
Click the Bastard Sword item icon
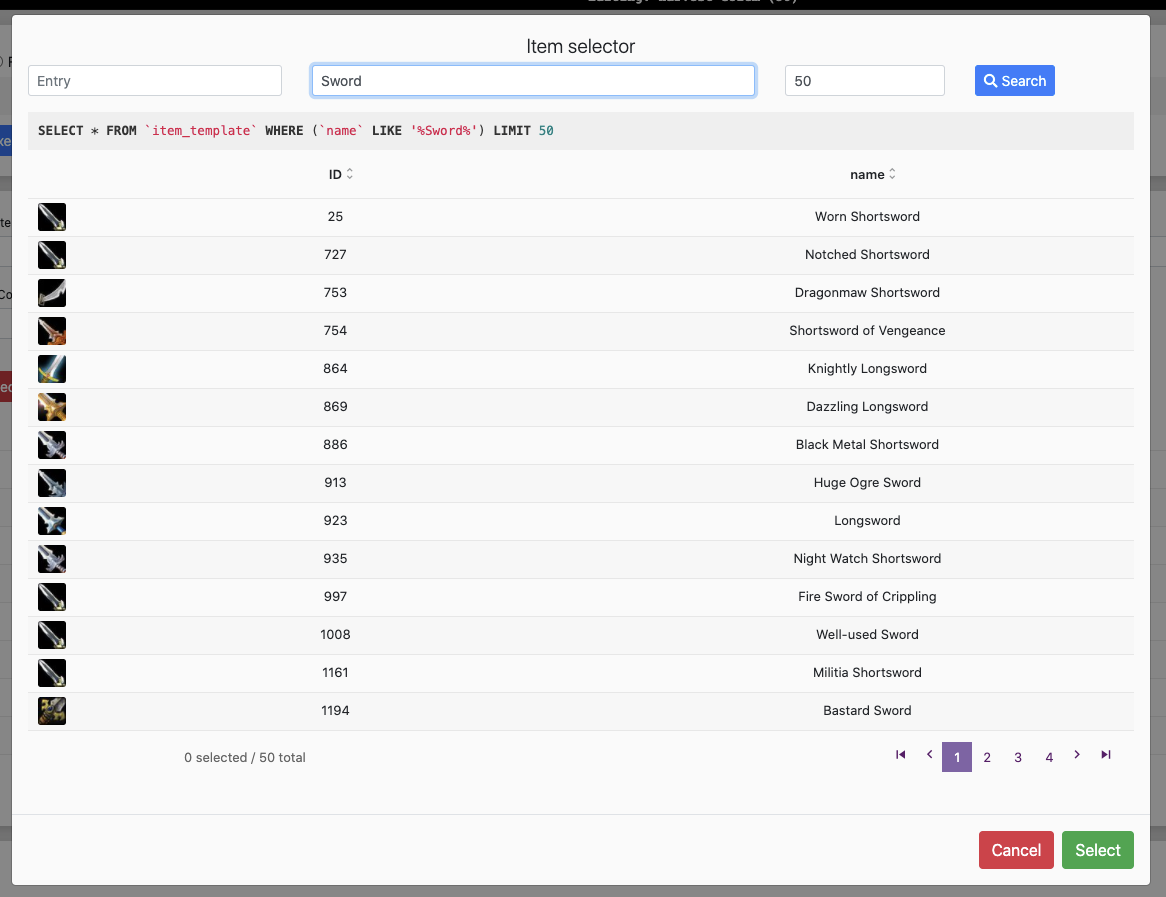coord(52,711)
